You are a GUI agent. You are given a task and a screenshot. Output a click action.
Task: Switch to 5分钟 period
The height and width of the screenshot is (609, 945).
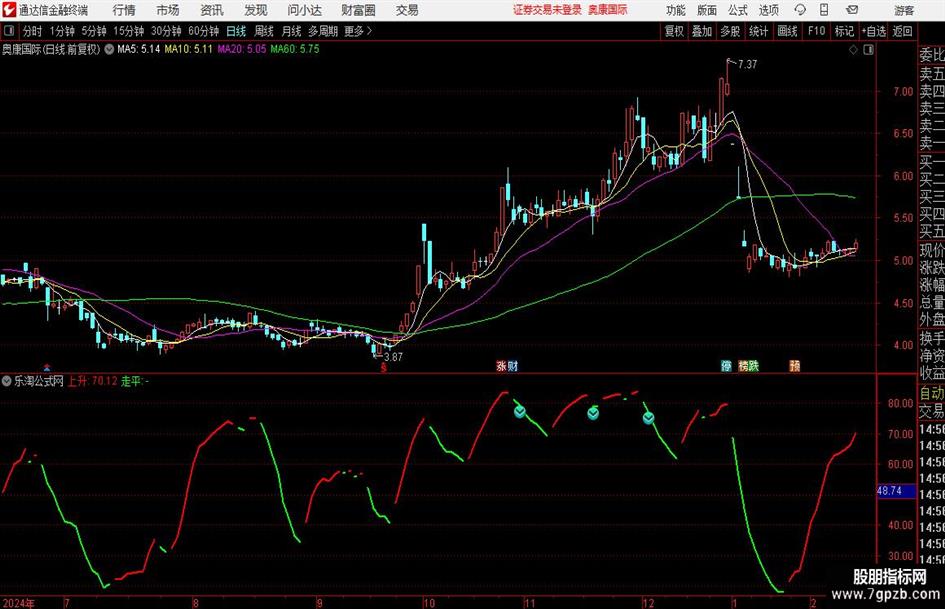click(94, 31)
